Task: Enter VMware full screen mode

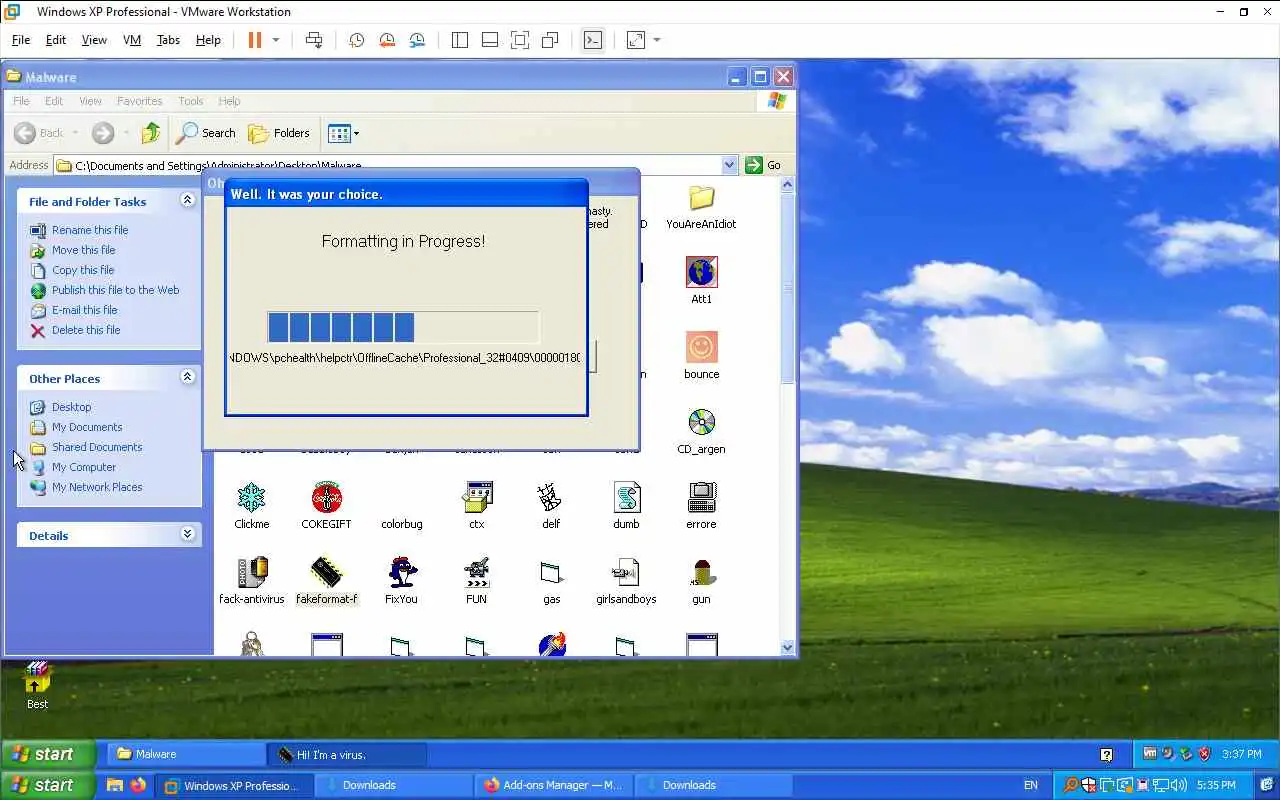Action: [520, 40]
